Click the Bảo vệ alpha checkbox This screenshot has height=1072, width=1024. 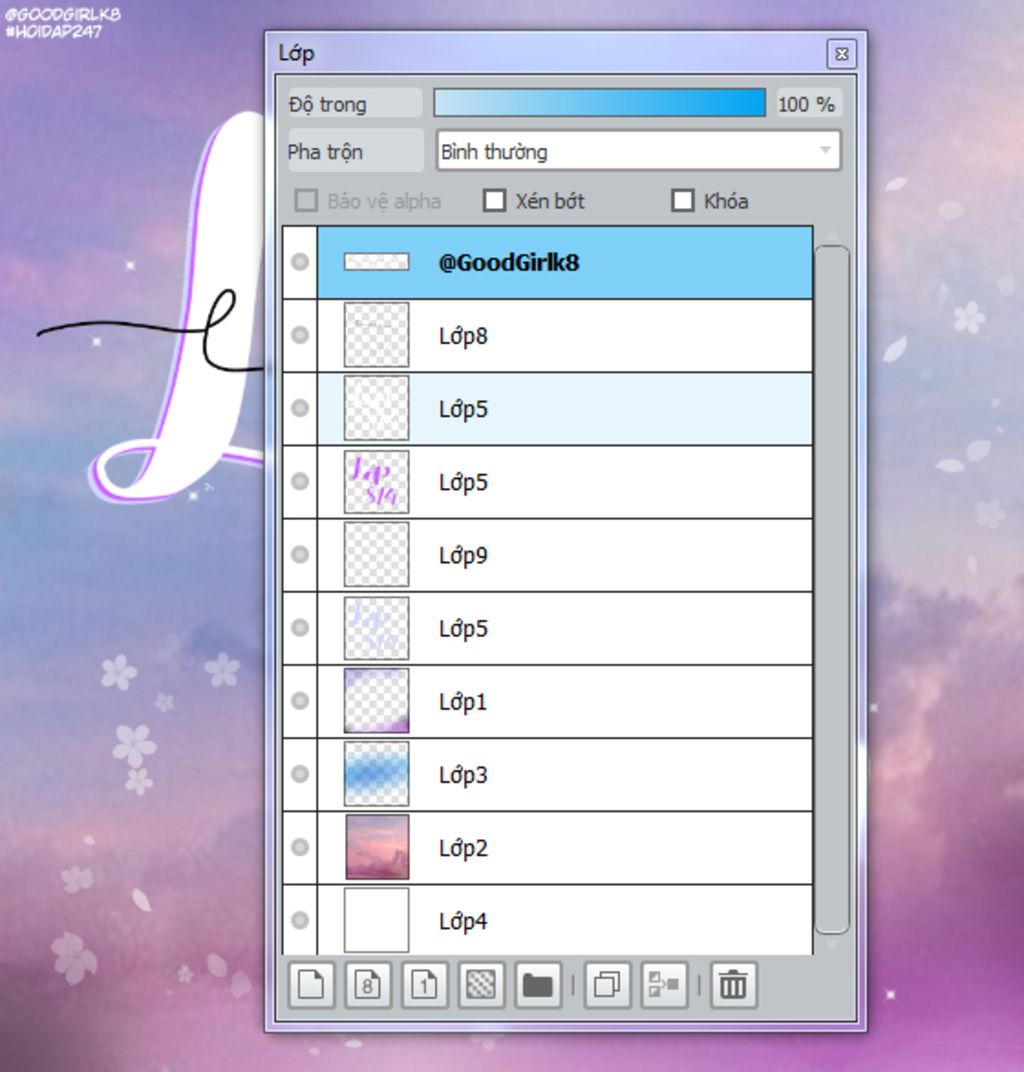point(306,201)
